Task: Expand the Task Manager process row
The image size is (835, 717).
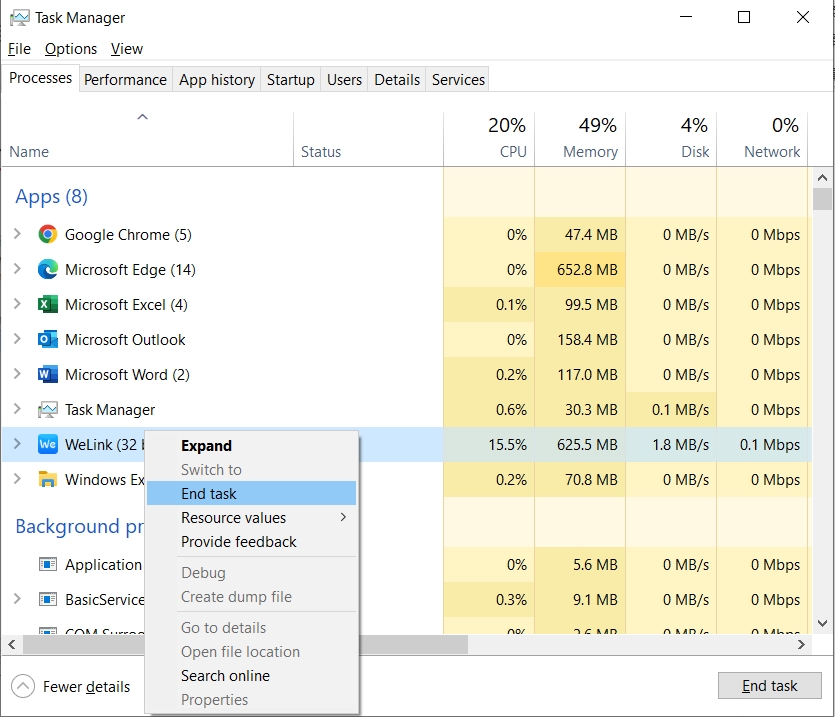Action: click(x=17, y=410)
